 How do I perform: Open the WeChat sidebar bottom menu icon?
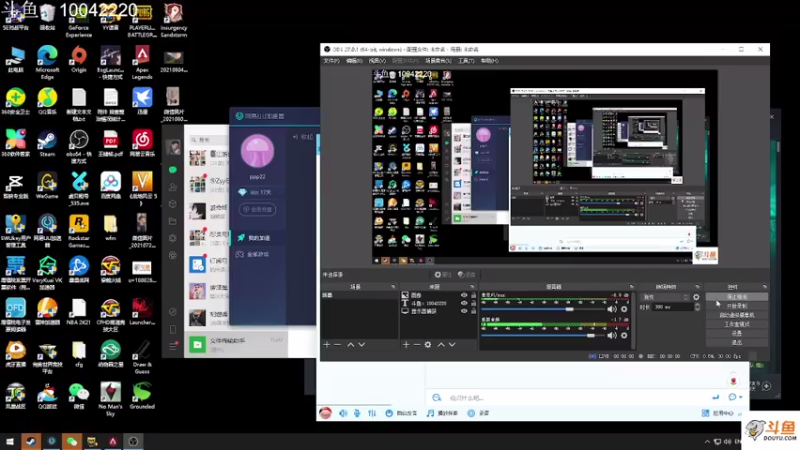tap(173, 346)
